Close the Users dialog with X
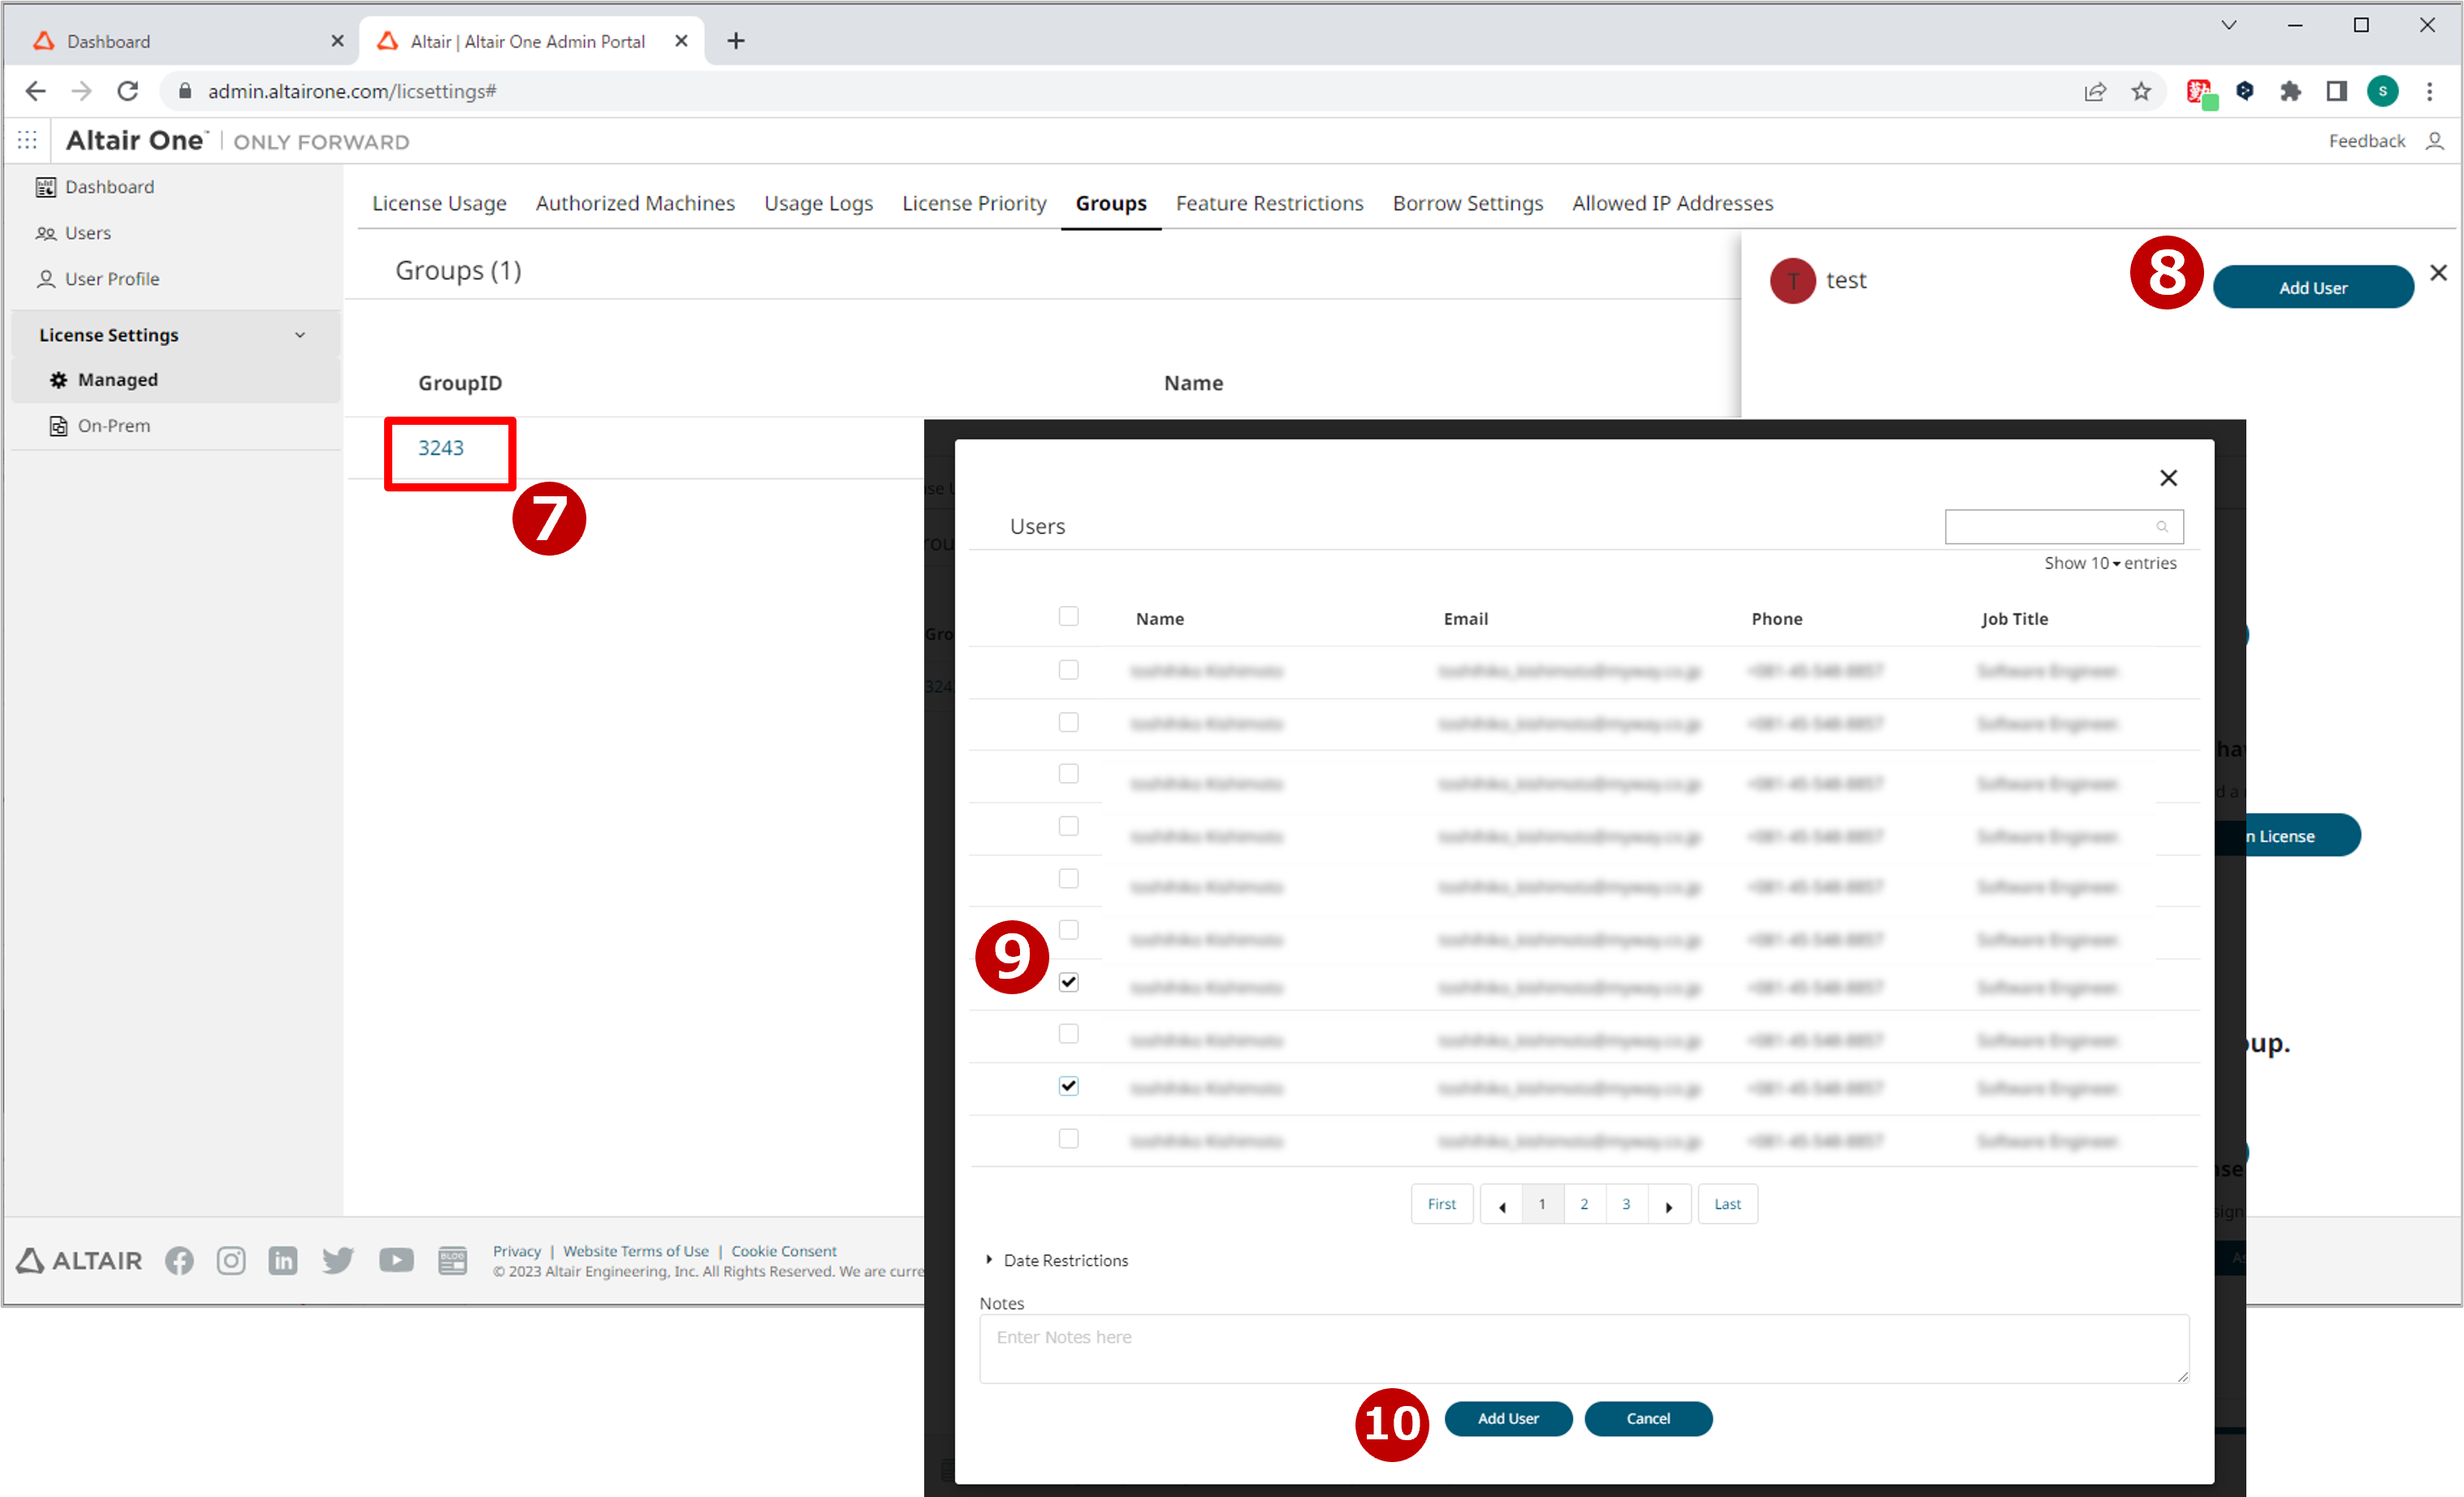 [2168, 478]
